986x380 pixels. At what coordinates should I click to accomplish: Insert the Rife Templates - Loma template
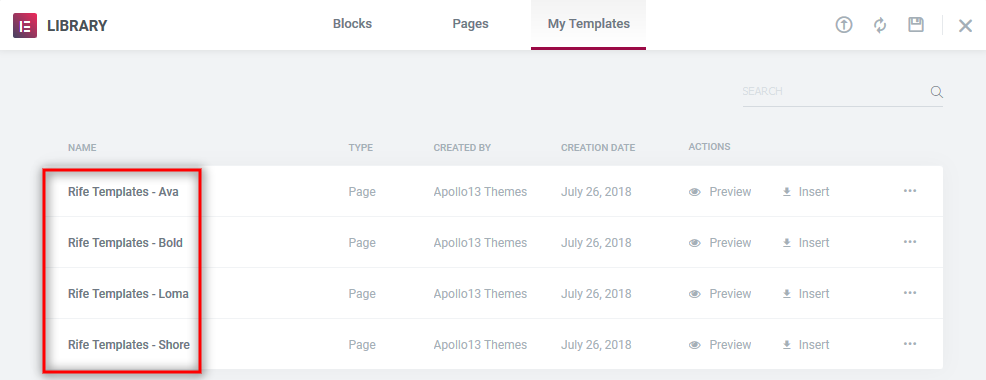(806, 294)
